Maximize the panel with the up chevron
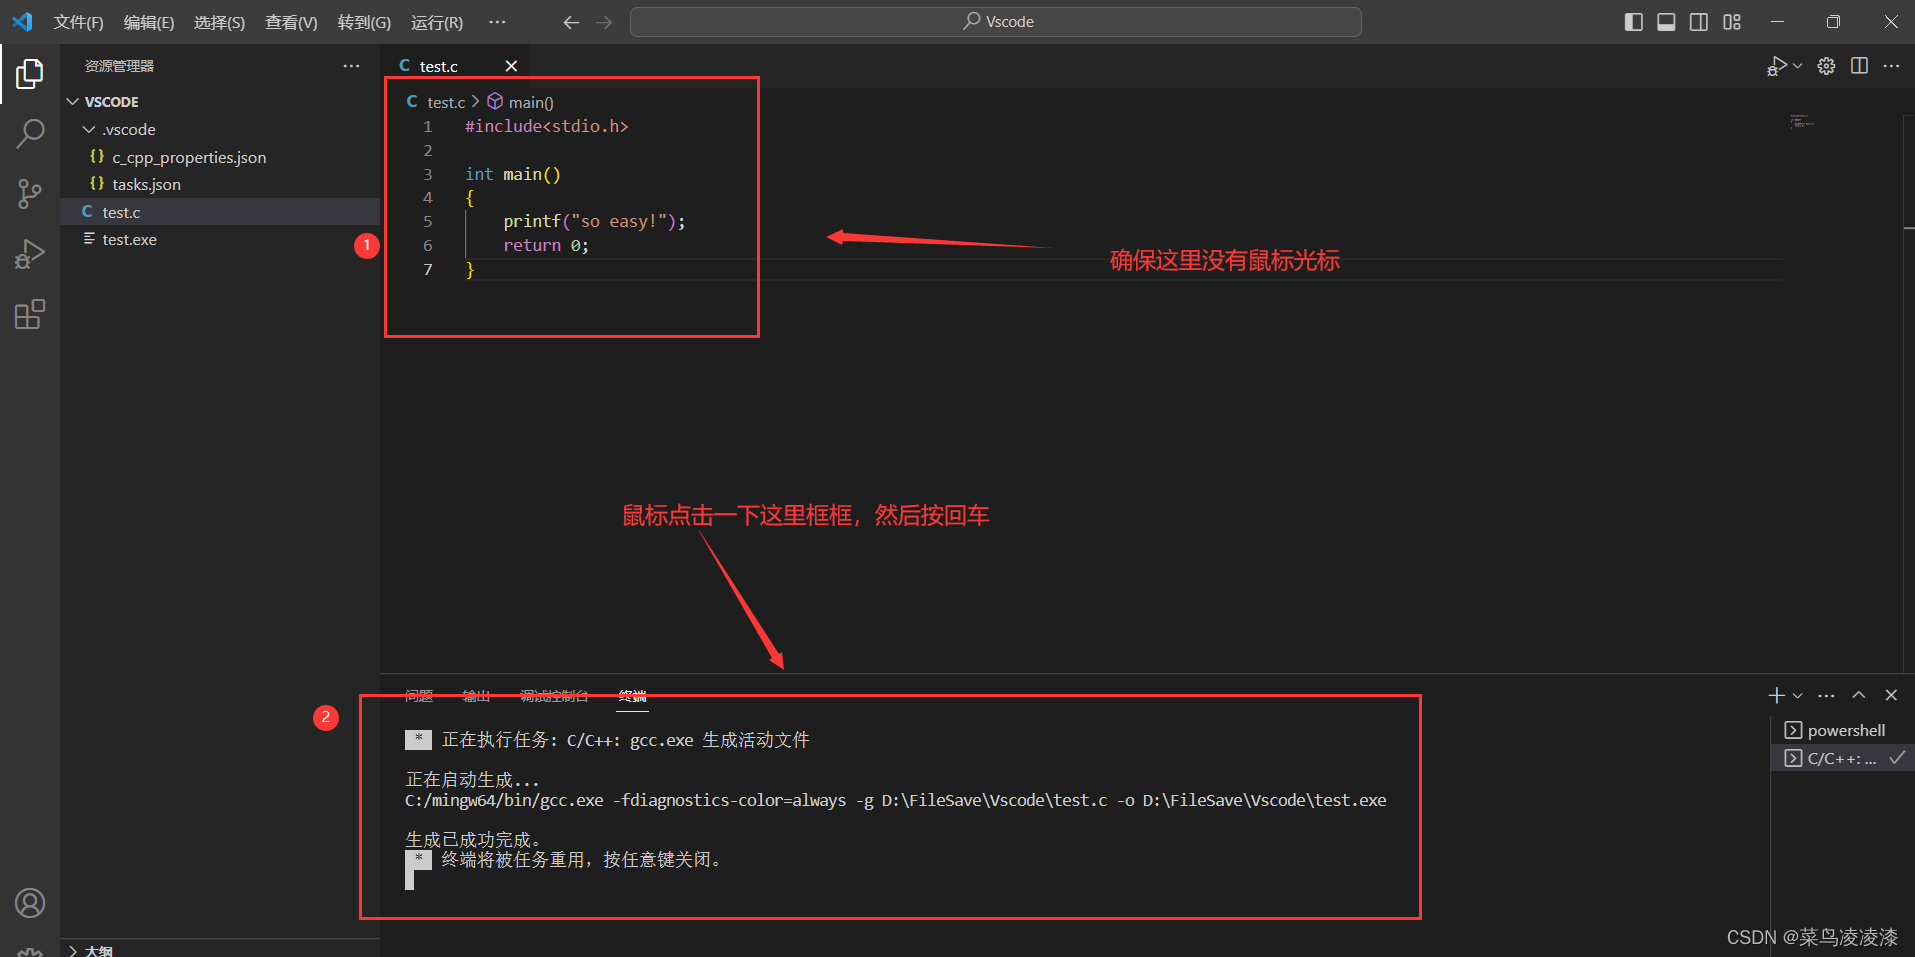Image resolution: width=1915 pixels, height=957 pixels. point(1859,695)
